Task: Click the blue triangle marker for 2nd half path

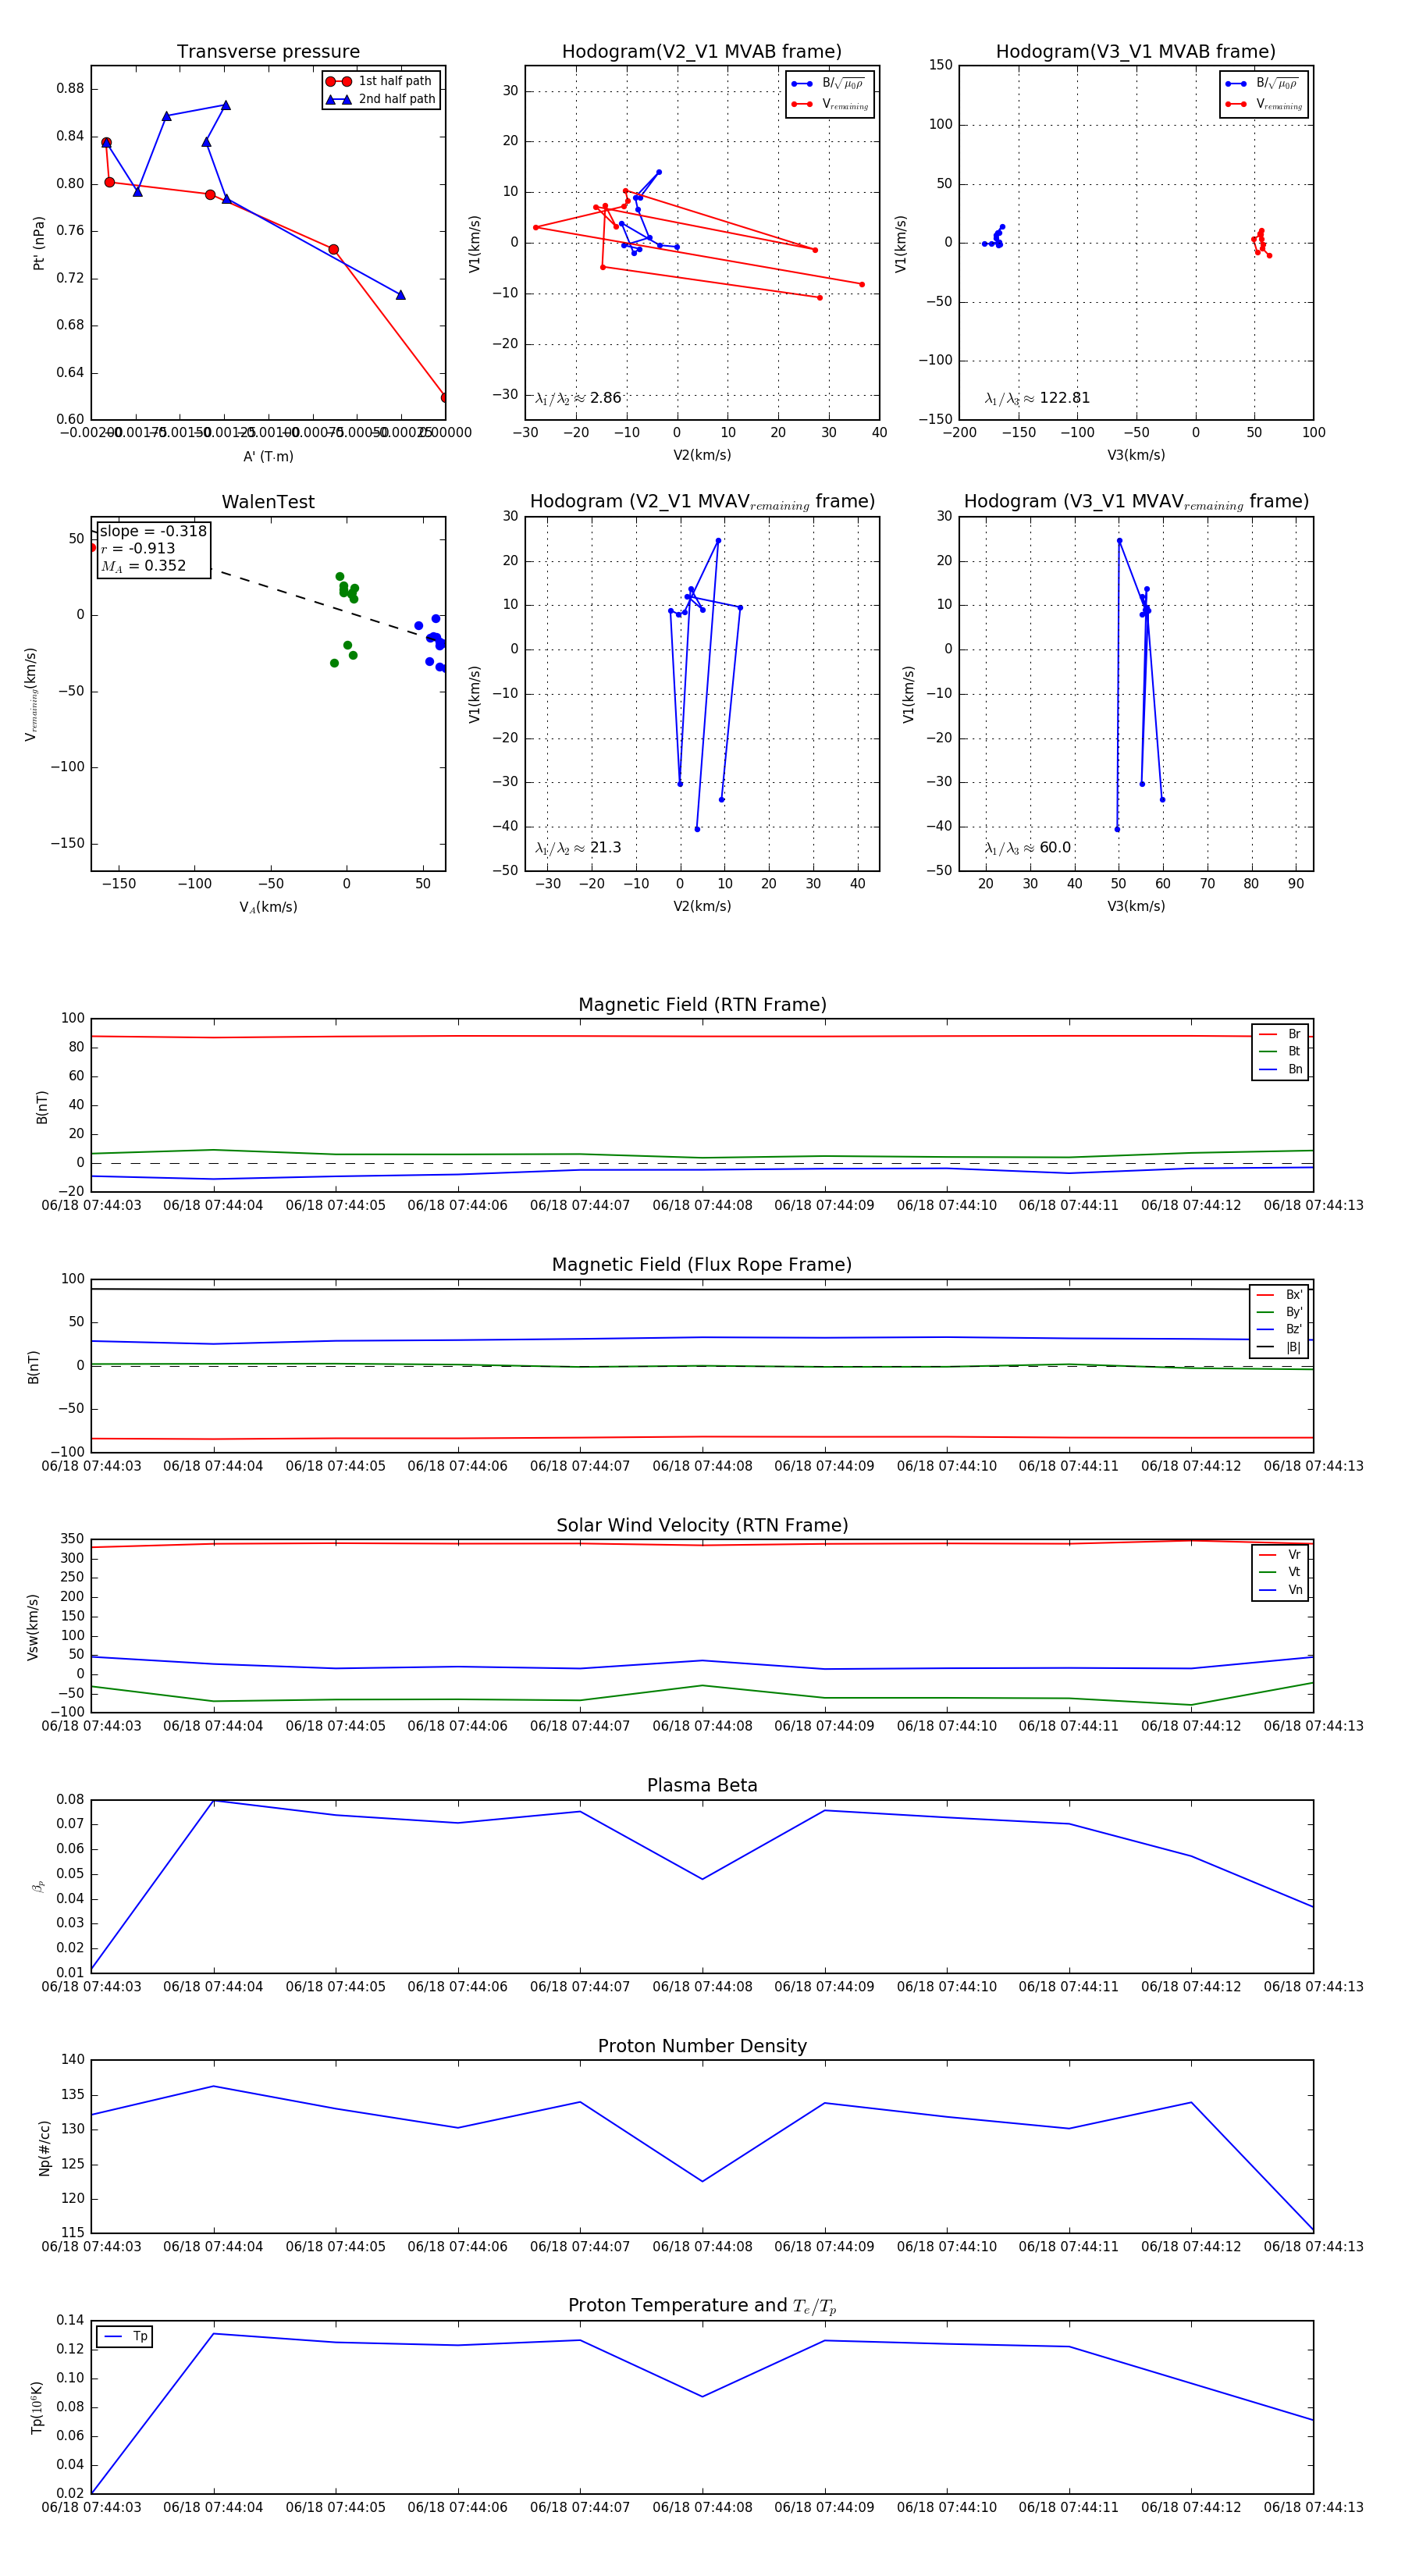Action: [338, 99]
